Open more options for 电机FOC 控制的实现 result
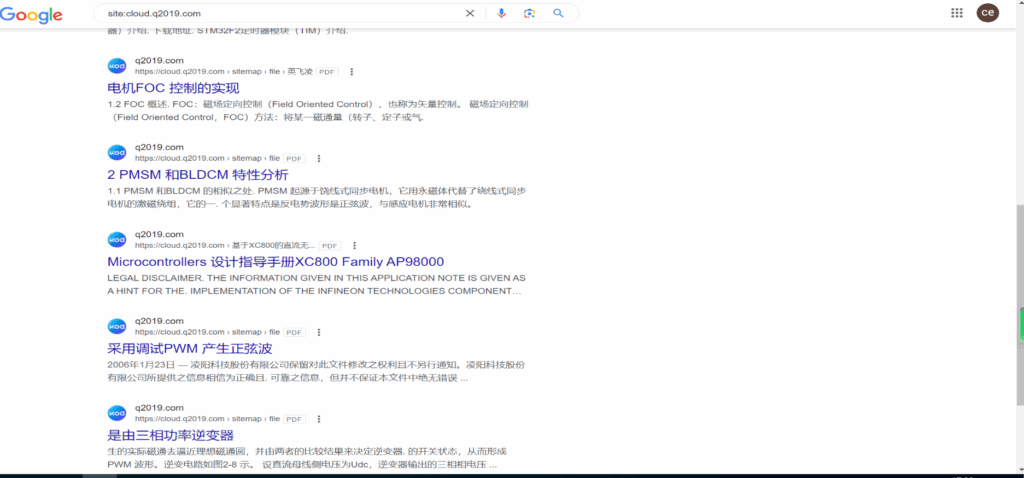 [352, 72]
